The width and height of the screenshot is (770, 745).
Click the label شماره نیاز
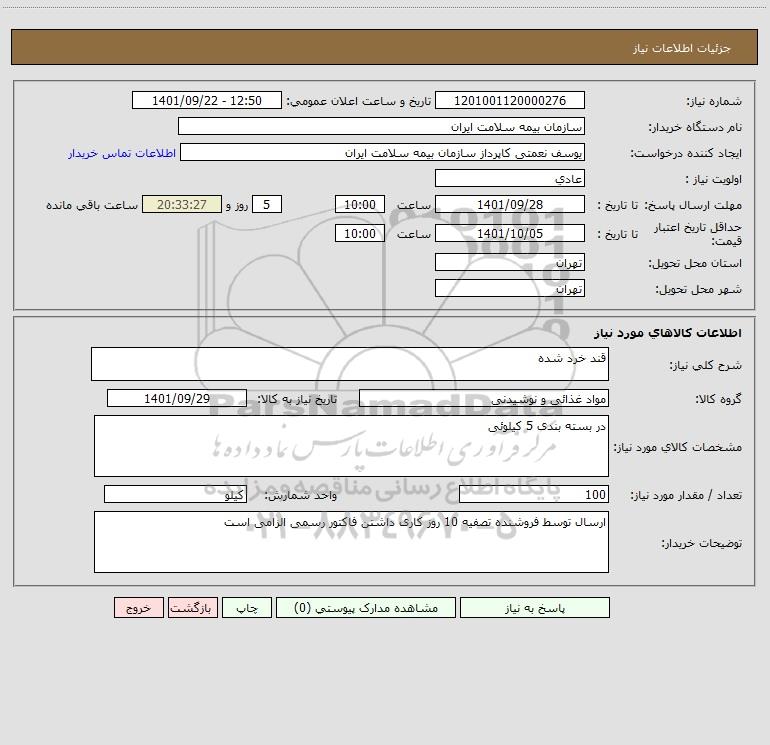(714, 101)
